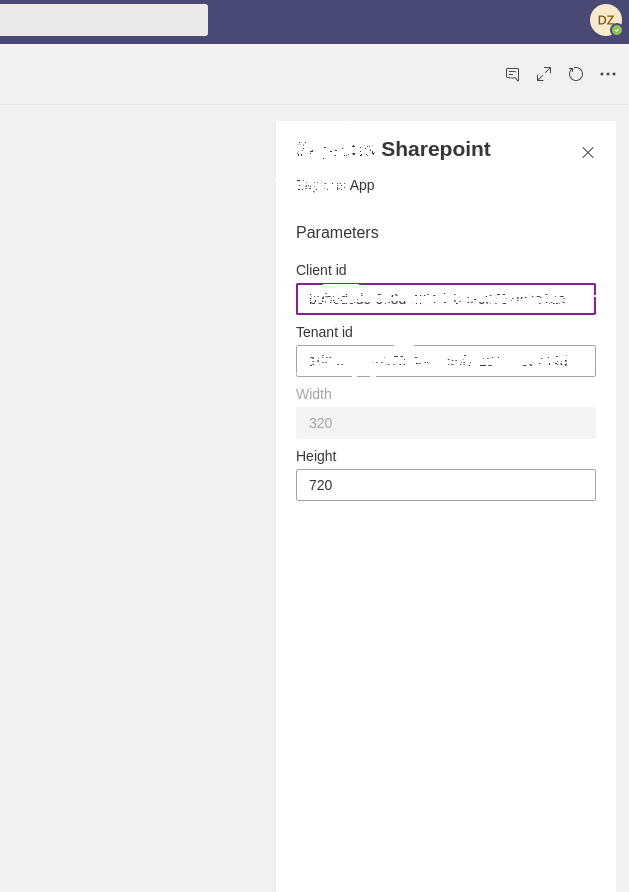Image resolution: width=629 pixels, height=892 pixels.
Task: Click the Sharepoint panel title
Action: click(x=394, y=149)
